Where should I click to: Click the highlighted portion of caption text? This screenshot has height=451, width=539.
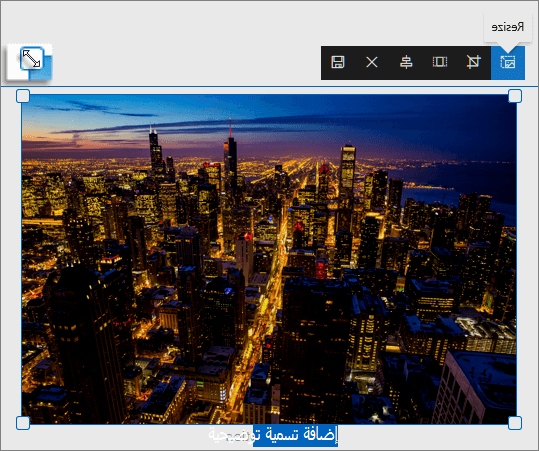tap(296, 436)
